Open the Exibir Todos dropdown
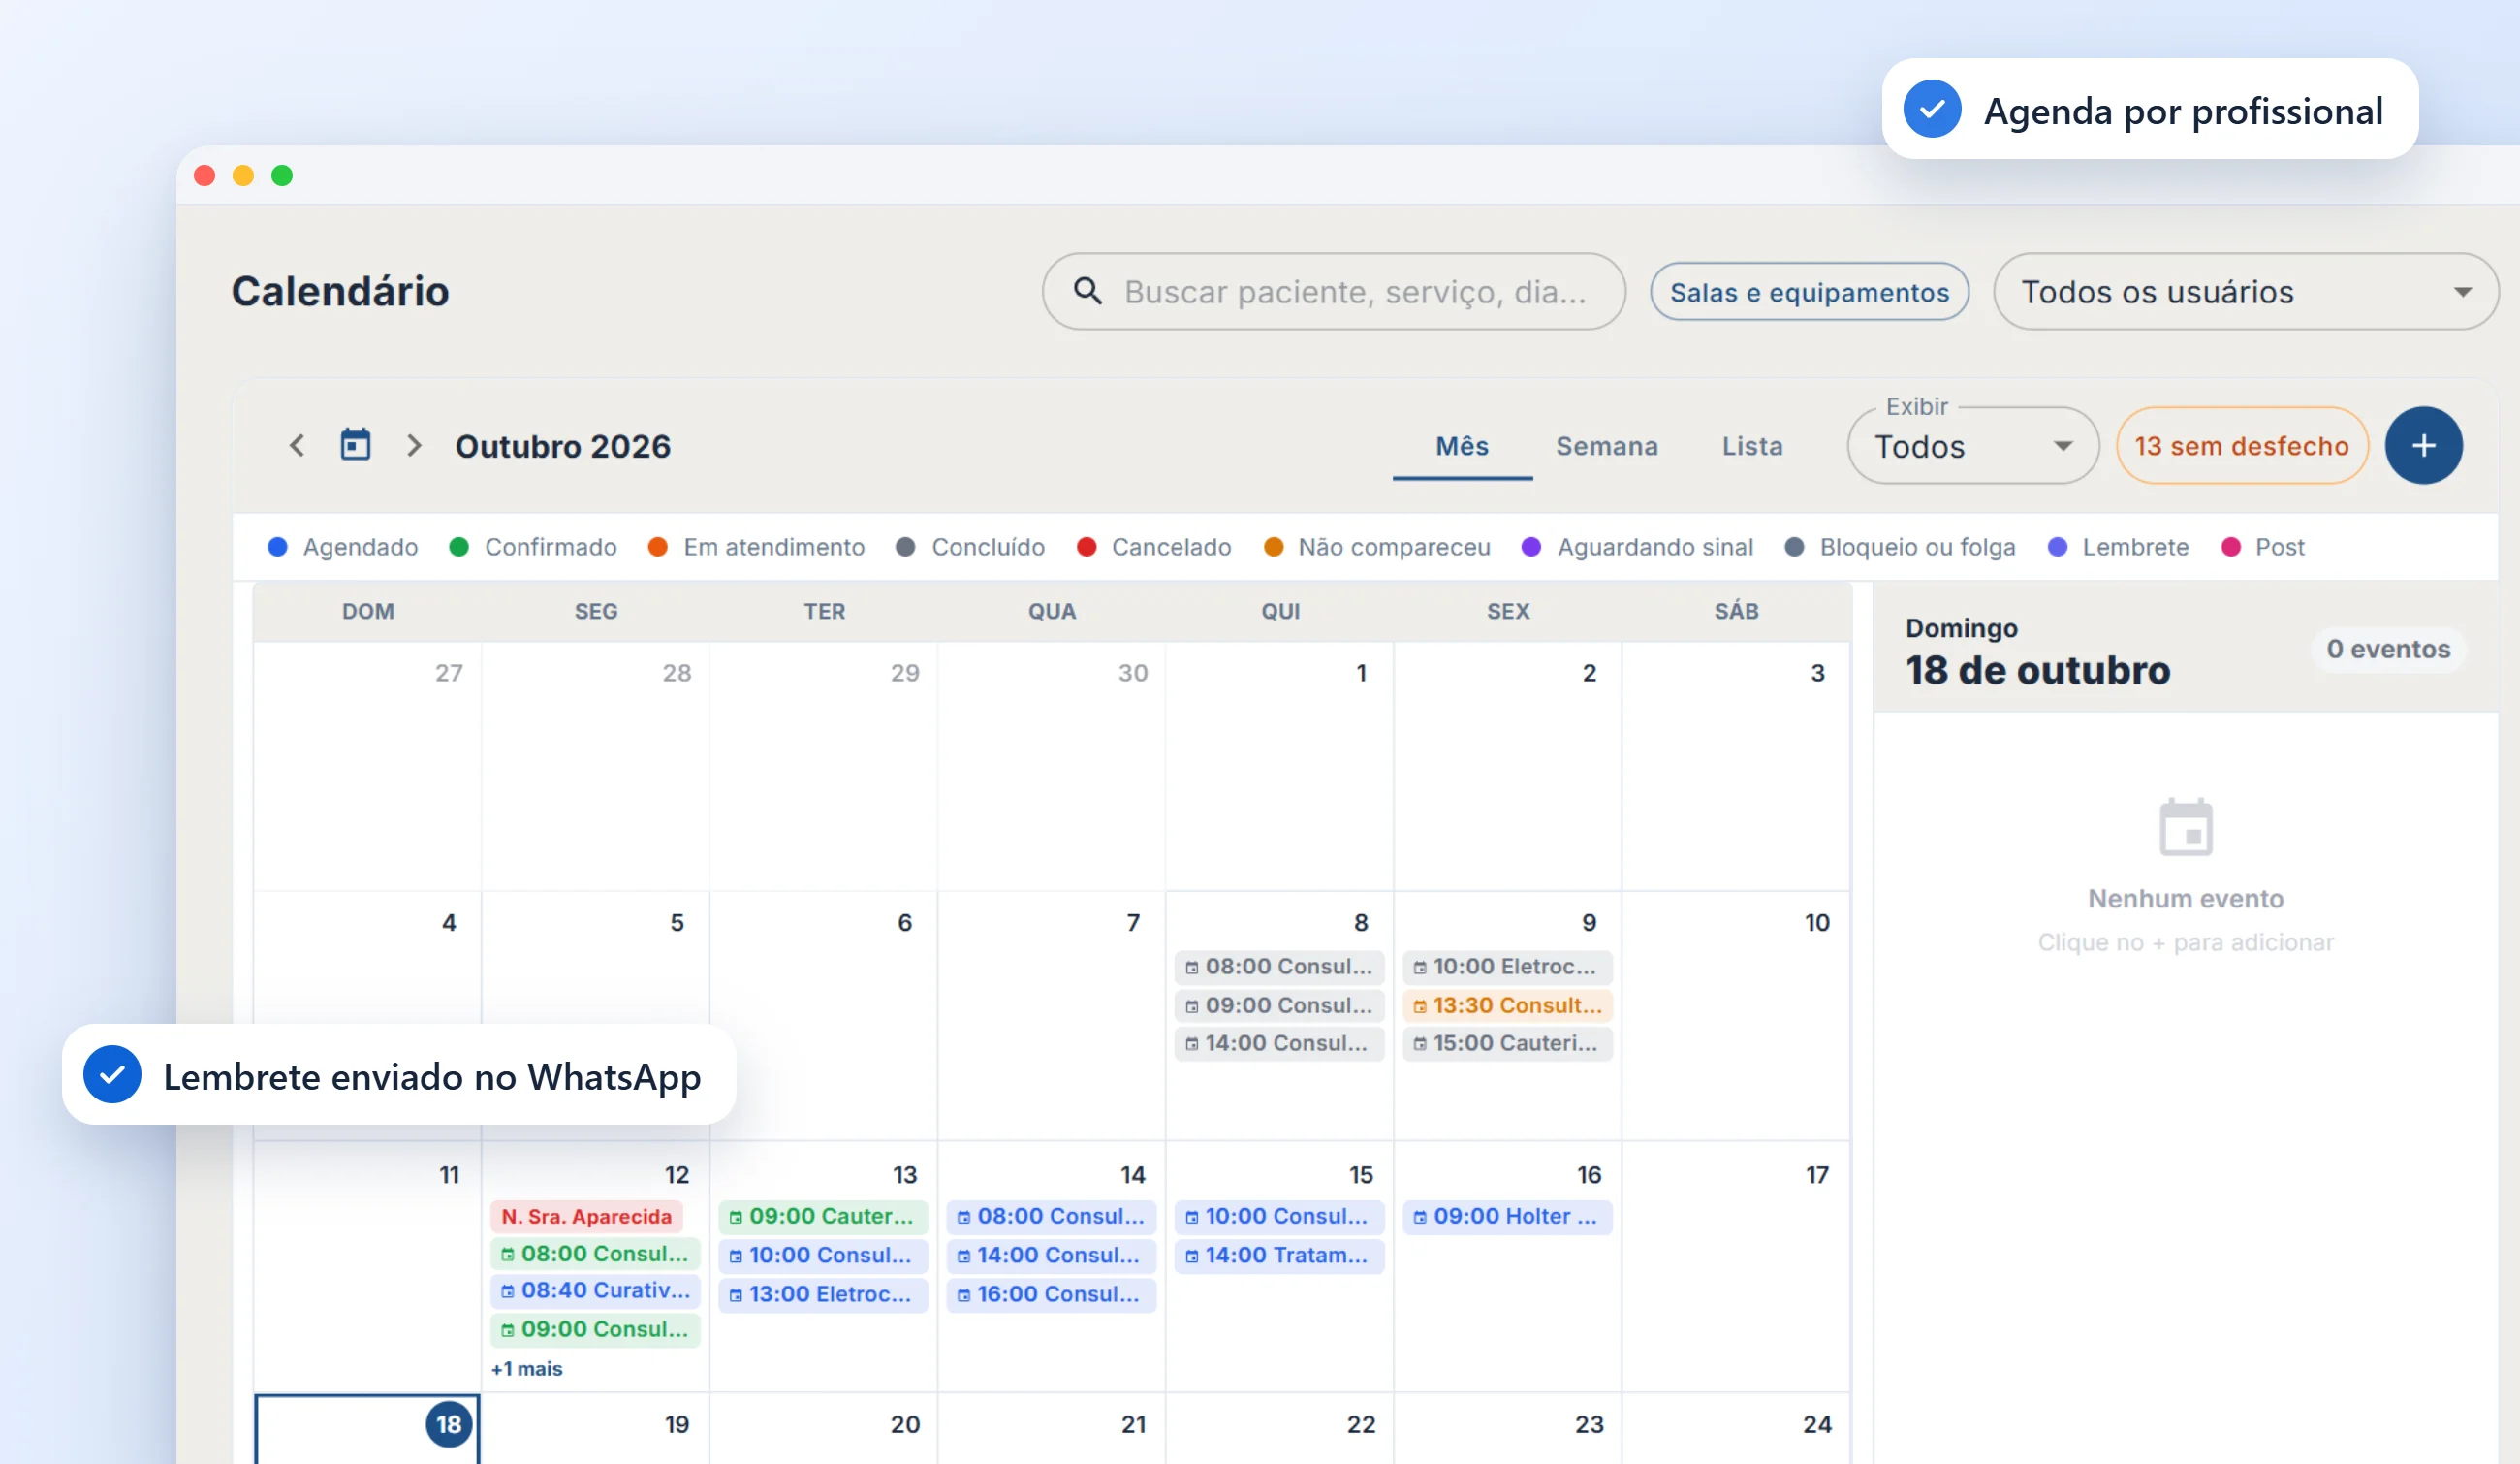Screen dimensions: 2520x1464 (1972, 446)
